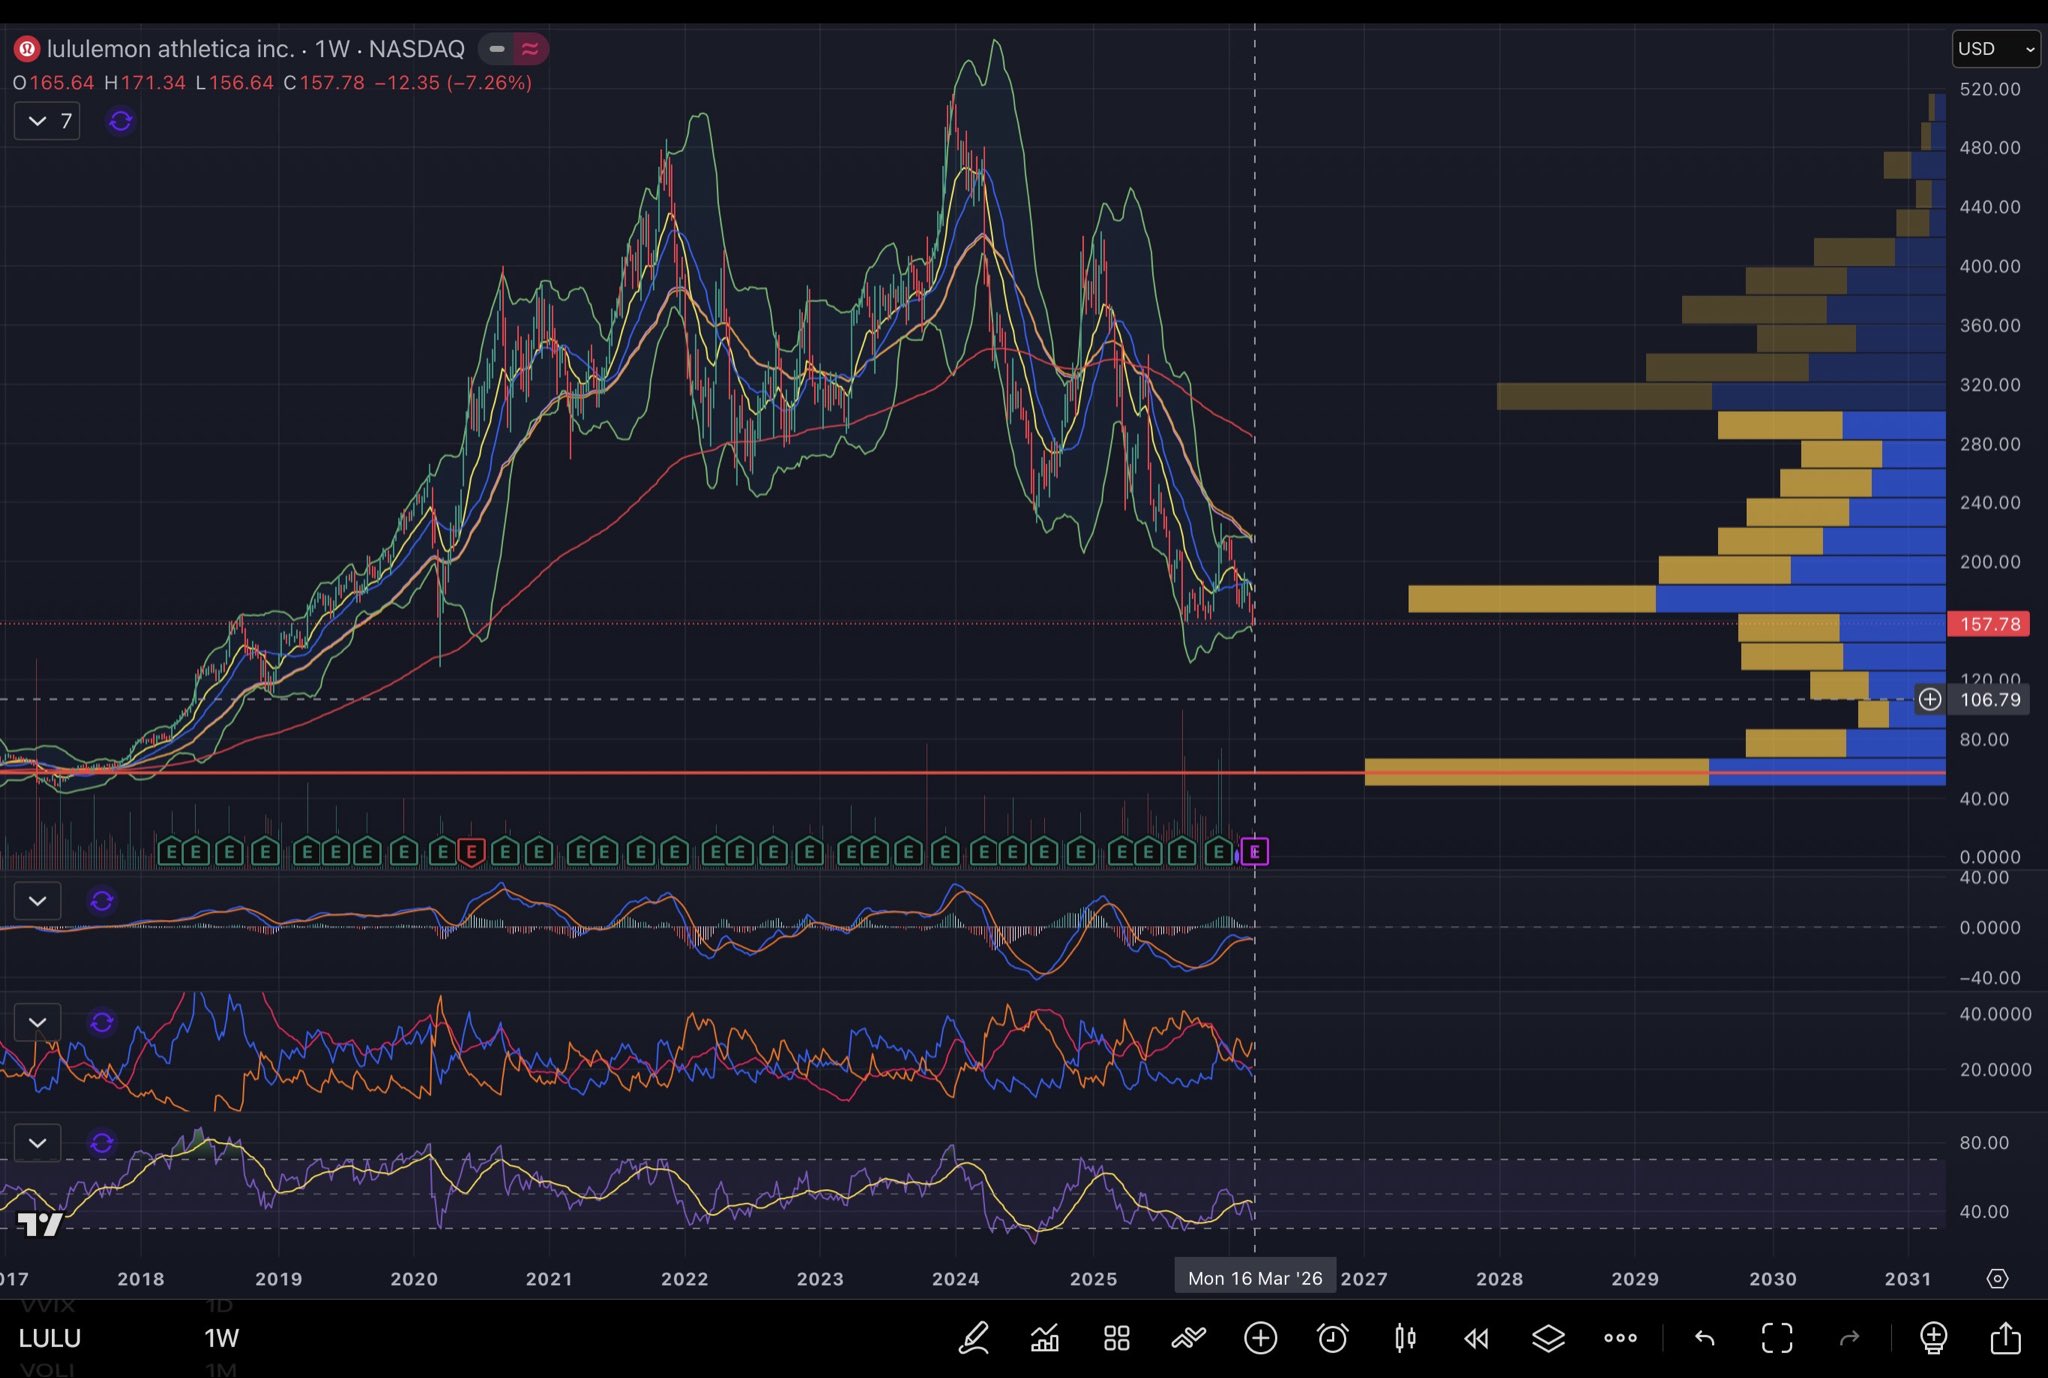This screenshot has width=2048, height=1378.
Task: Change the 1W timeframe interval
Action: click(221, 1338)
